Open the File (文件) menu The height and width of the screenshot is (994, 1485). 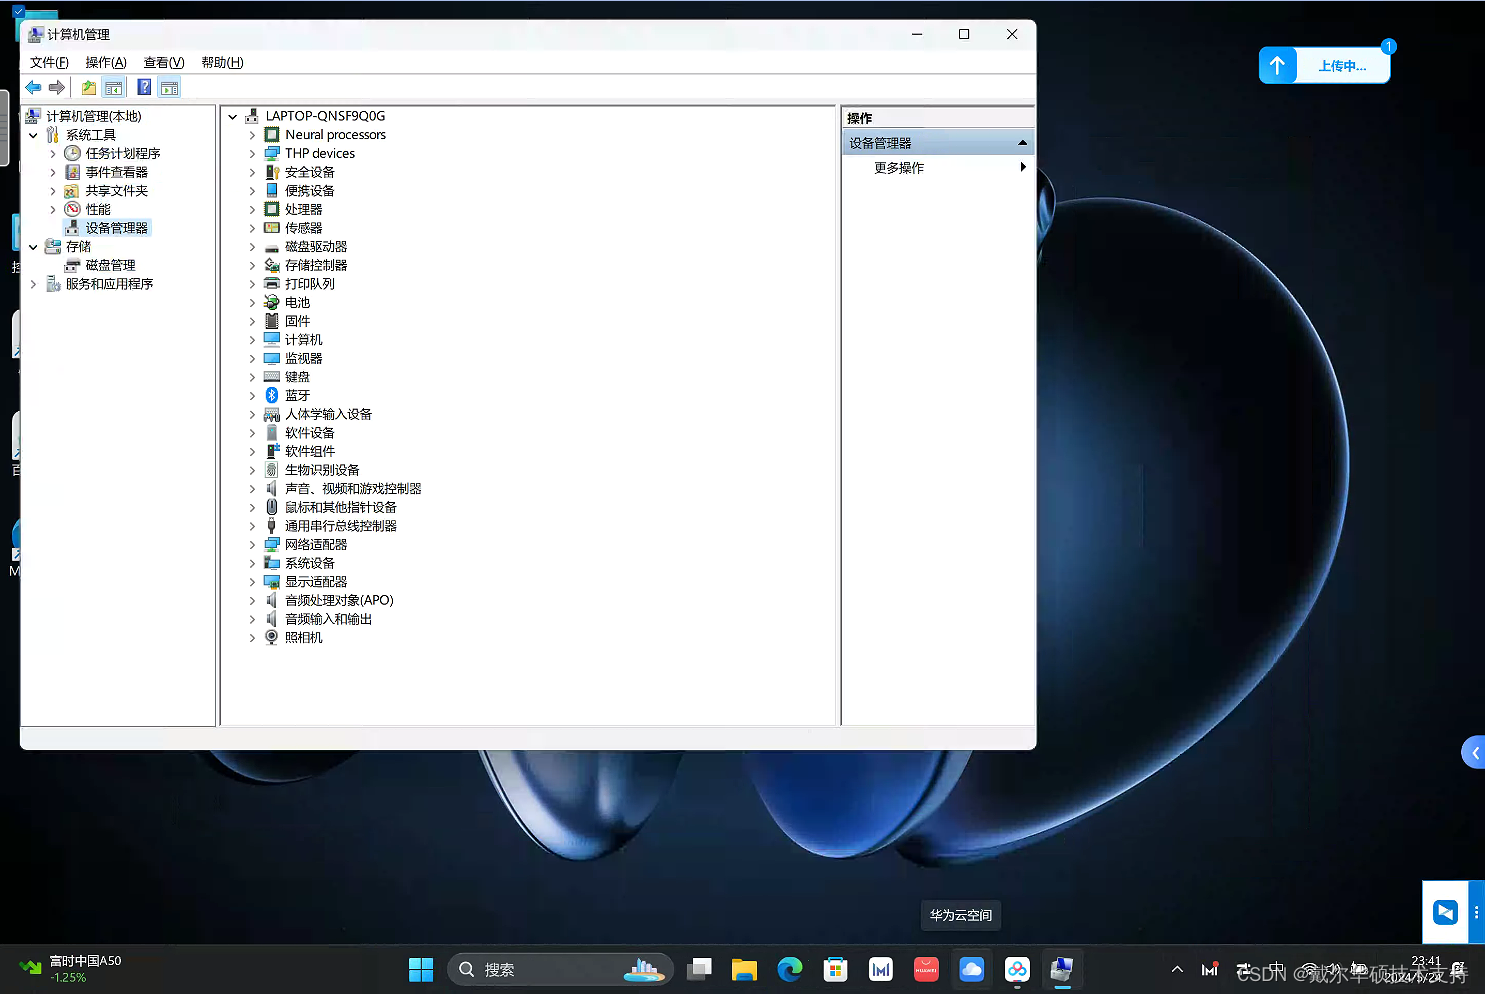[49, 62]
